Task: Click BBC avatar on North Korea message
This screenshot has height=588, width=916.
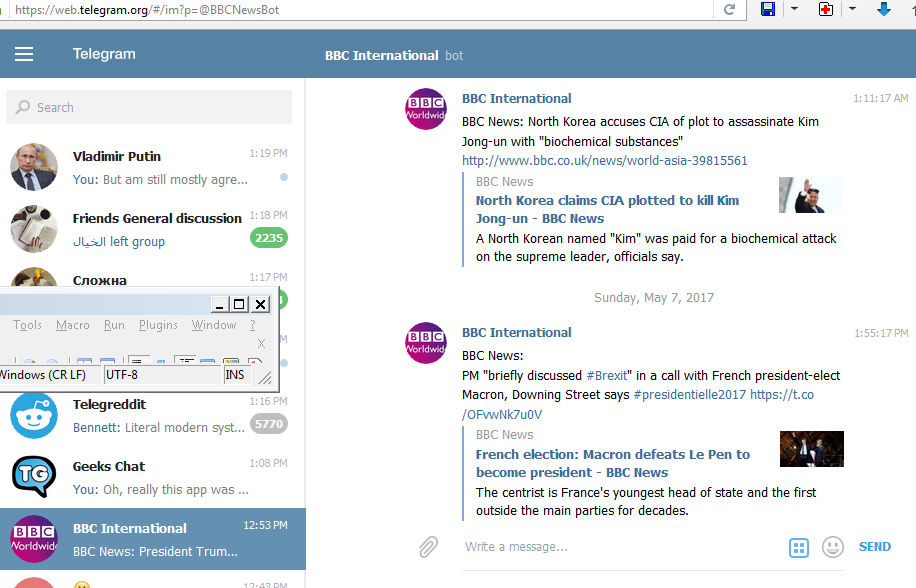Action: (x=426, y=109)
